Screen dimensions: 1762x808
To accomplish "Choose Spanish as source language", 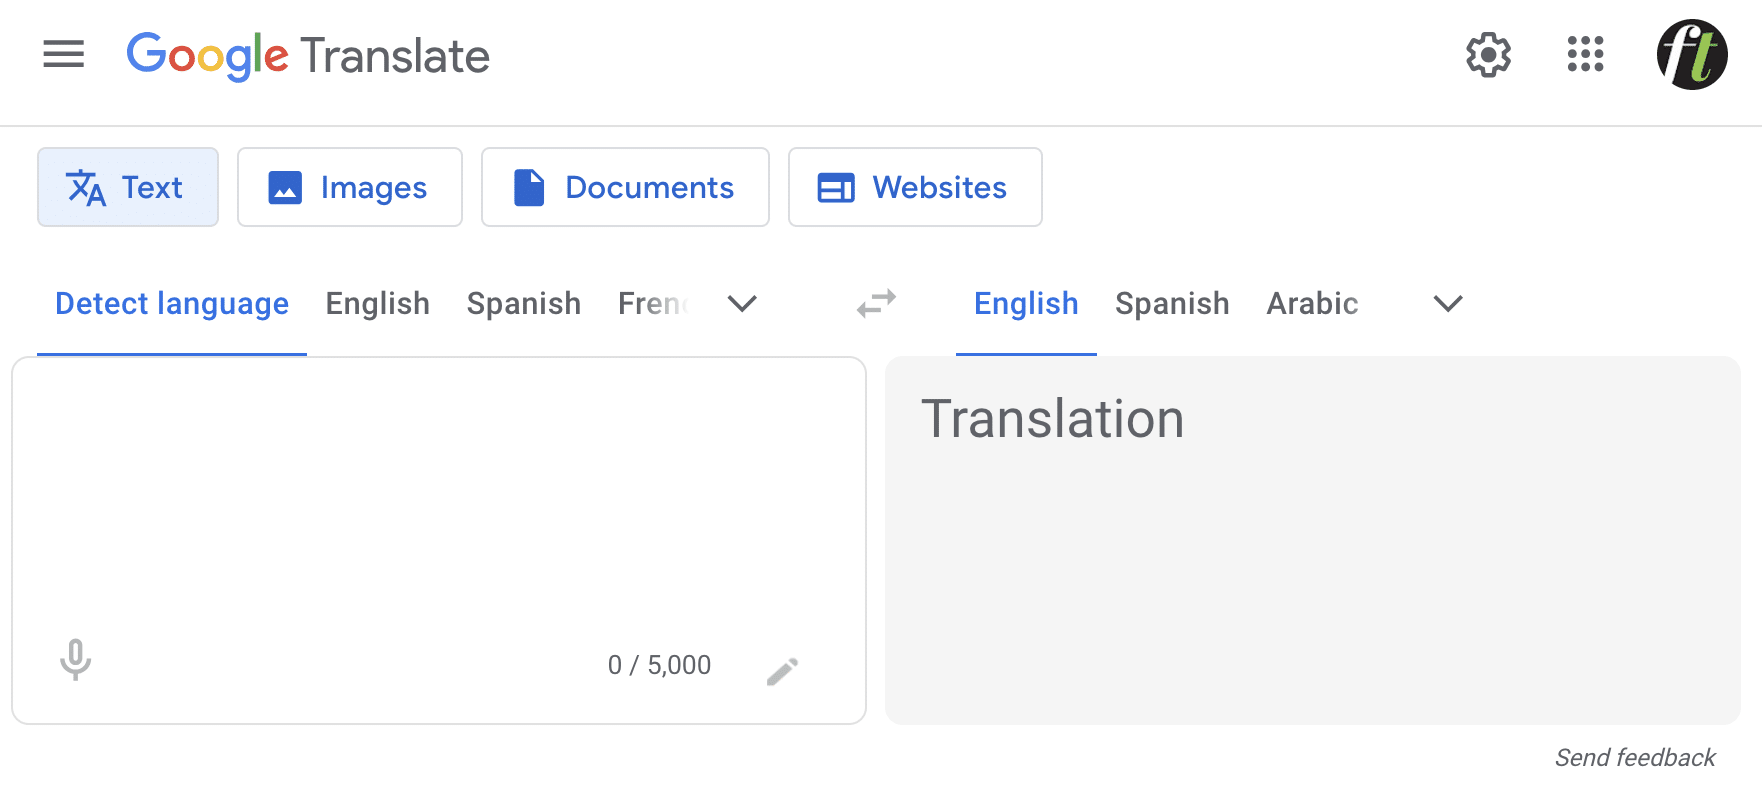I will click(524, 304).
